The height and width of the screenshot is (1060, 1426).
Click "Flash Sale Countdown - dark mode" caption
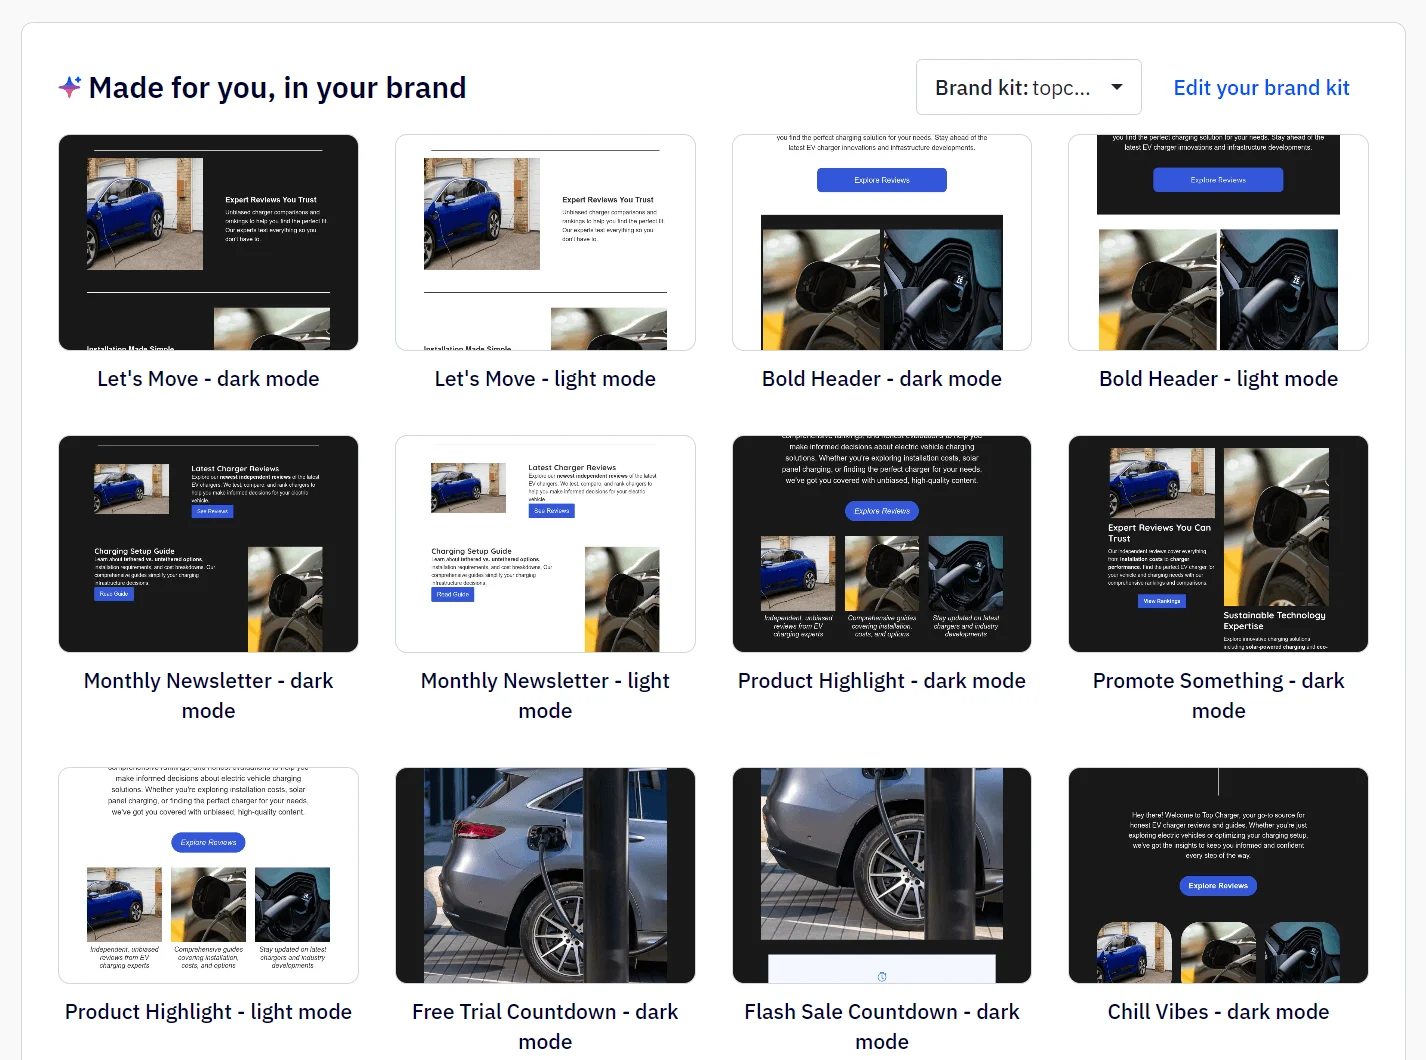pyautogui.click(x=882, y=1026)
